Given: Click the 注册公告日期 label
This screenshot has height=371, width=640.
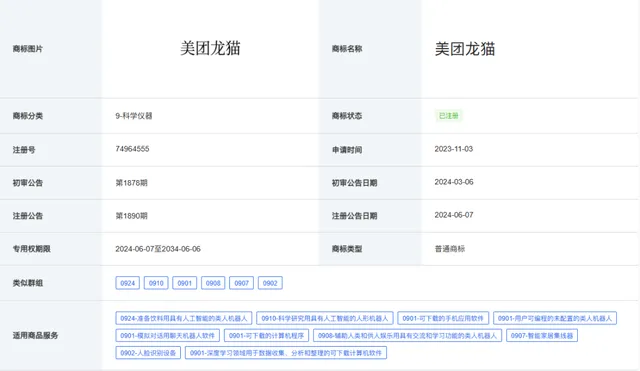Looking at the screenshot, I should (354, 216).
